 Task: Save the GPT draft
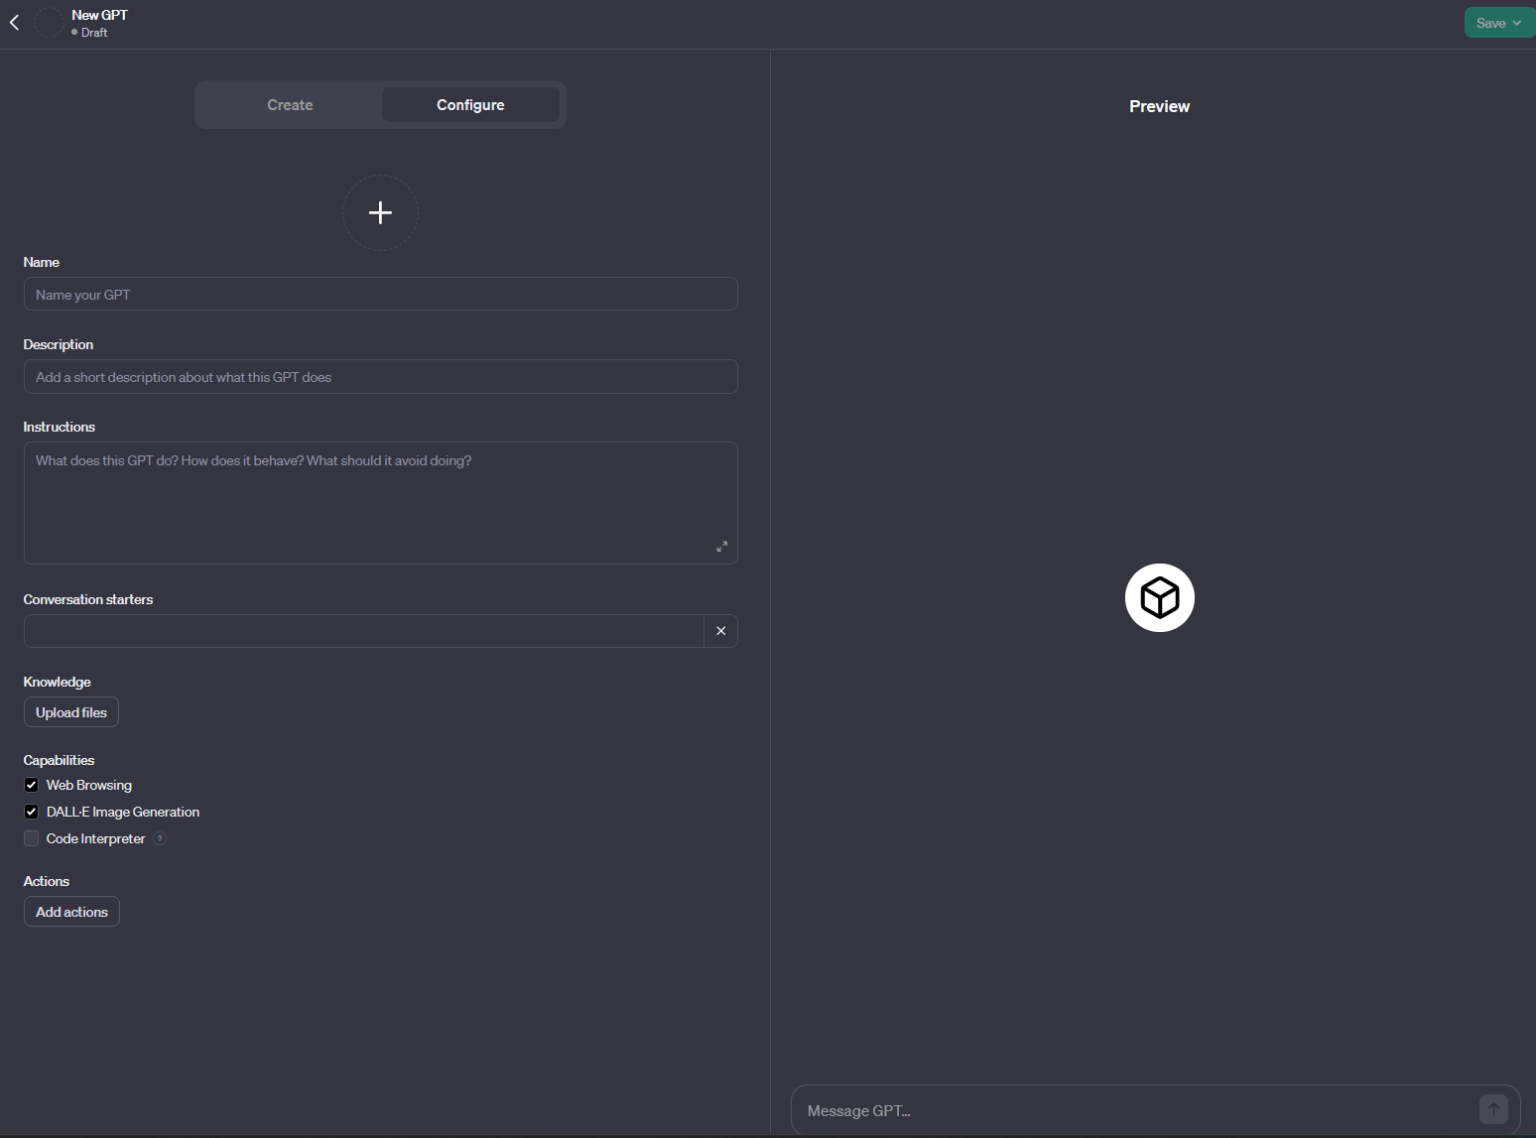(1489, 22)
